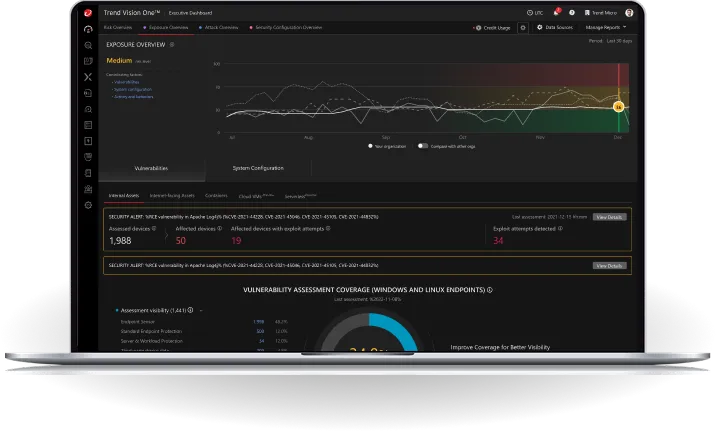Open the settings gear beside Credit Usage
The width and height of the screenshot is (716, 432).
point(523,28)
